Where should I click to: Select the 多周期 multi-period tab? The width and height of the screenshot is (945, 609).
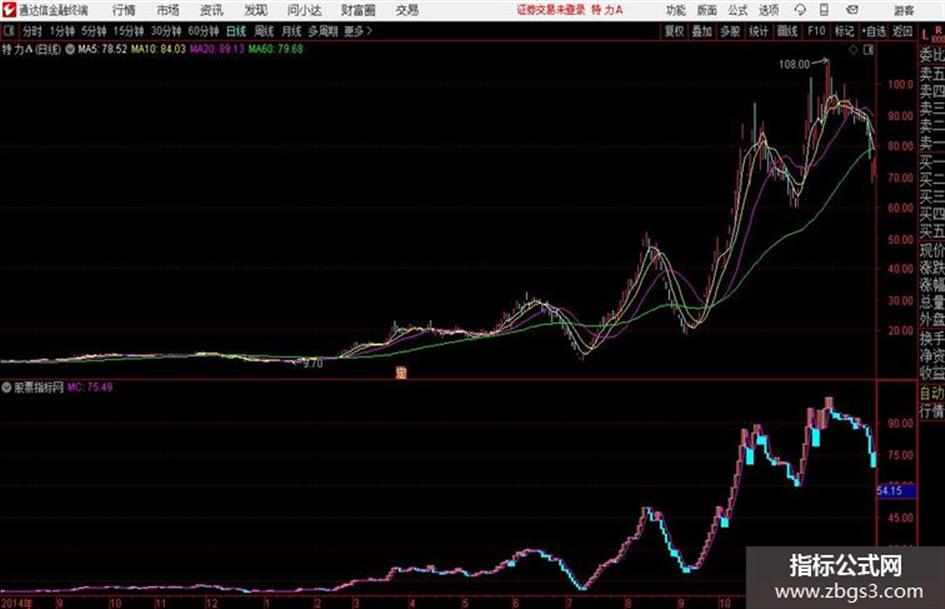323,31
